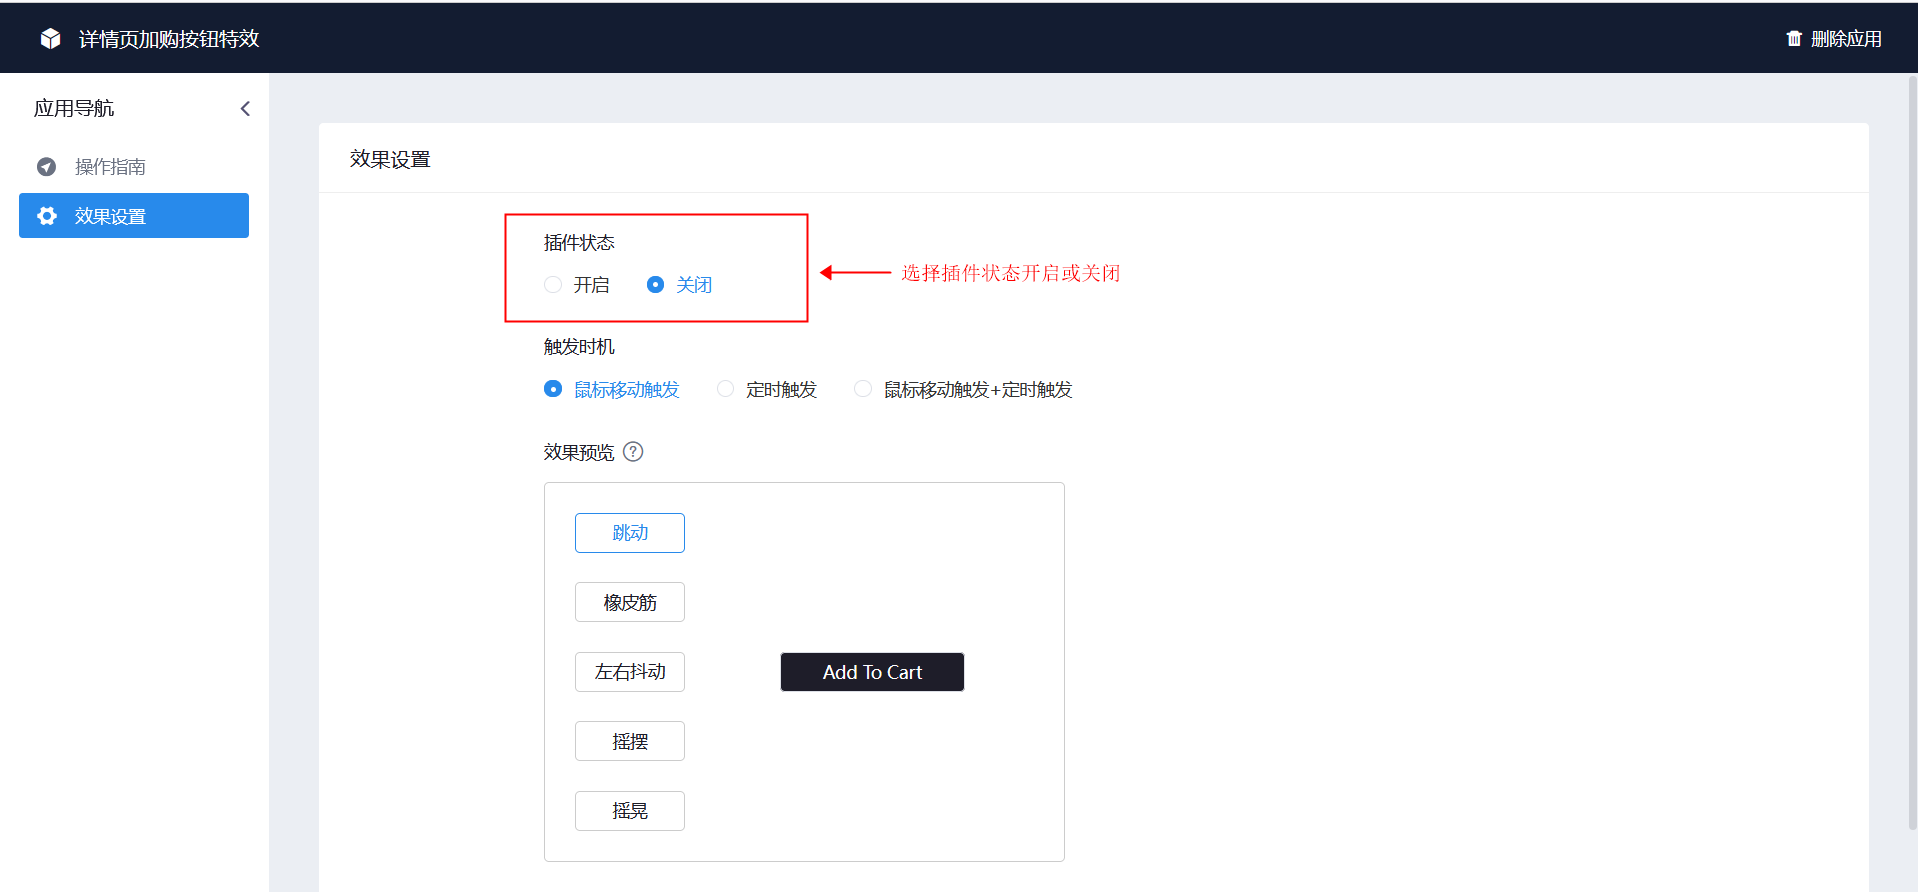Select the 橡皮筋 effect button

630,602
